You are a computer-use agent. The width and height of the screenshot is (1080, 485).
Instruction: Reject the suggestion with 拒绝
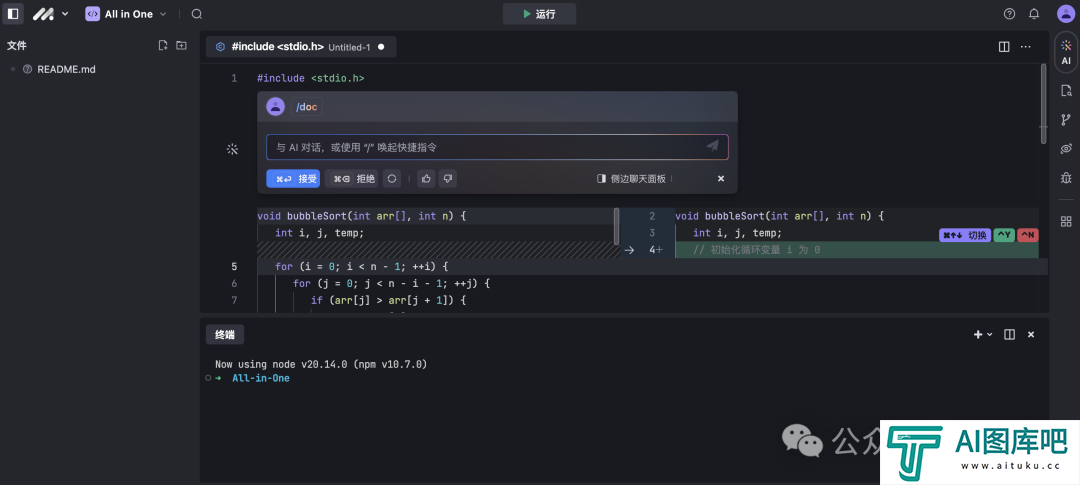[x=351, y=179]
